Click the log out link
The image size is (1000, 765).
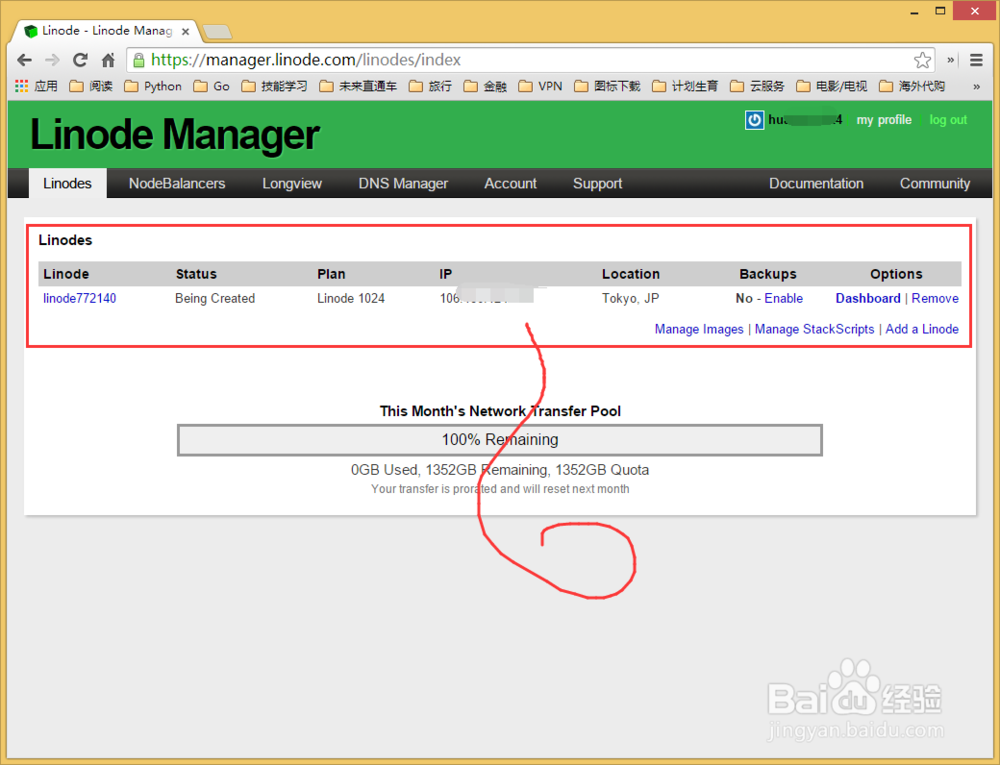click(948, 120)
